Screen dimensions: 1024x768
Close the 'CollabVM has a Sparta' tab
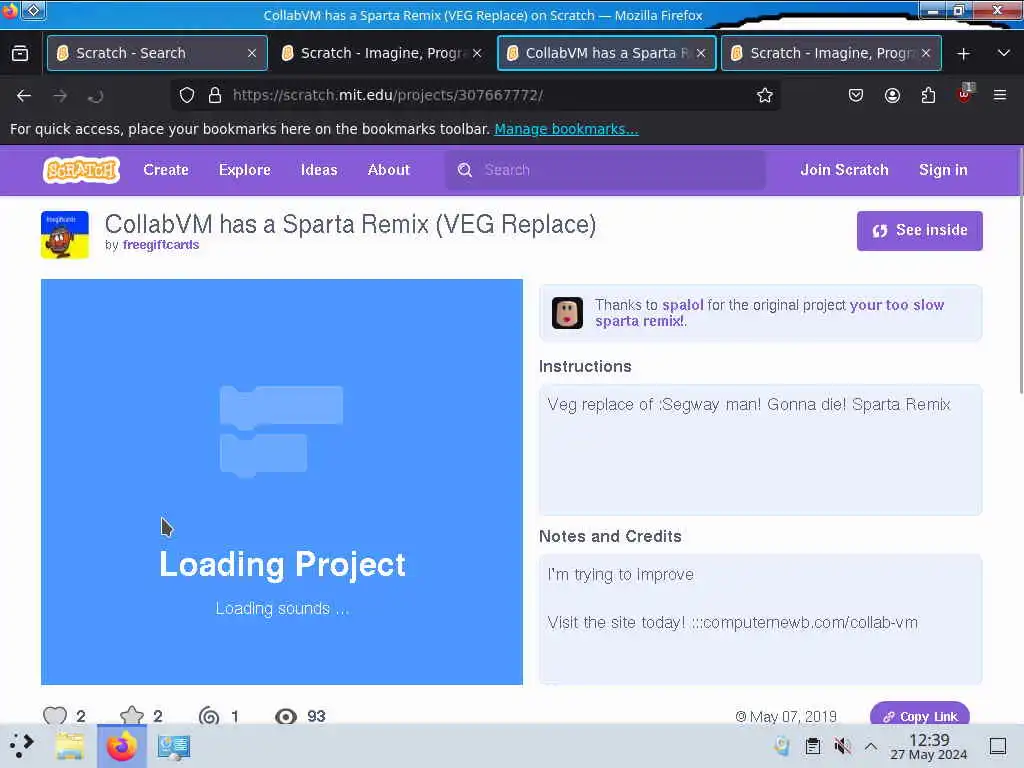tap(701, 53)
